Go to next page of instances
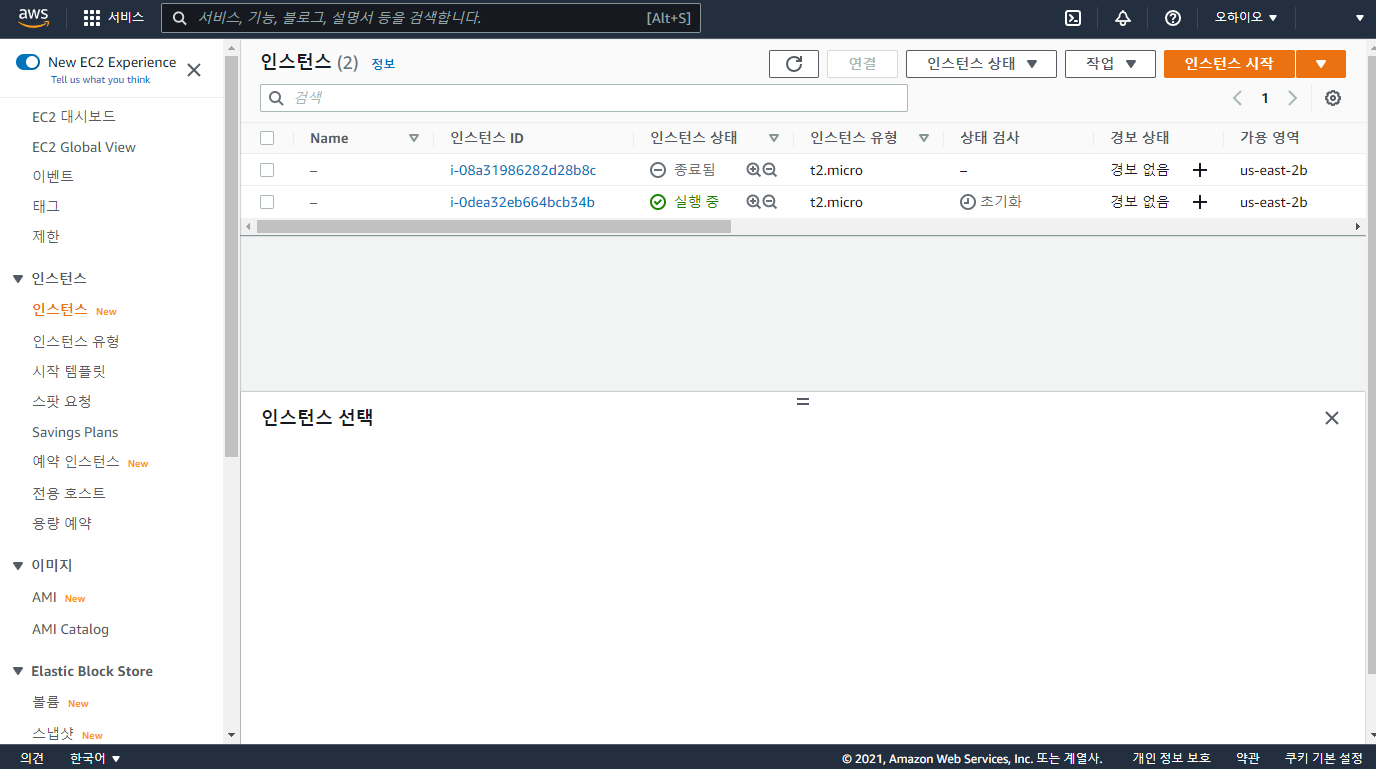 point(1292,98)
